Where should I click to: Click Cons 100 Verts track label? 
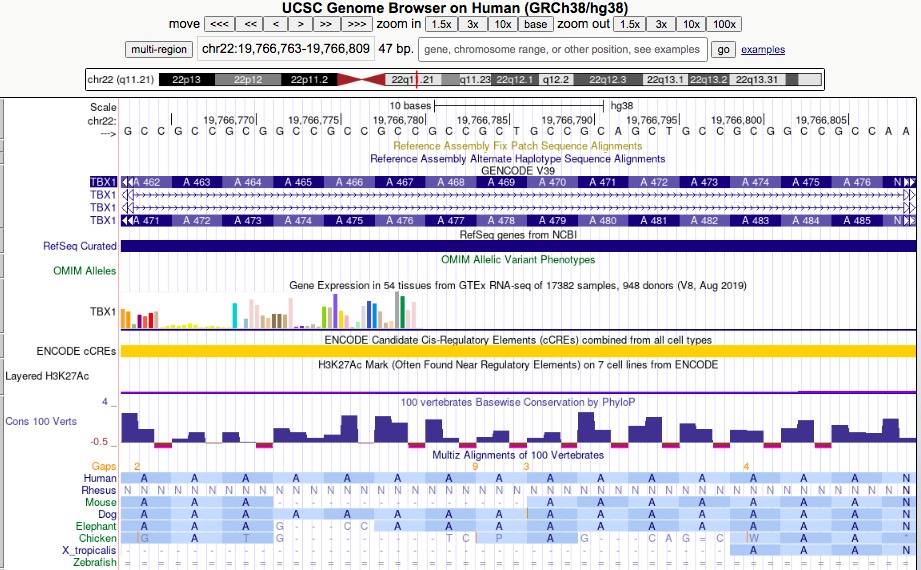coord(41,421)
